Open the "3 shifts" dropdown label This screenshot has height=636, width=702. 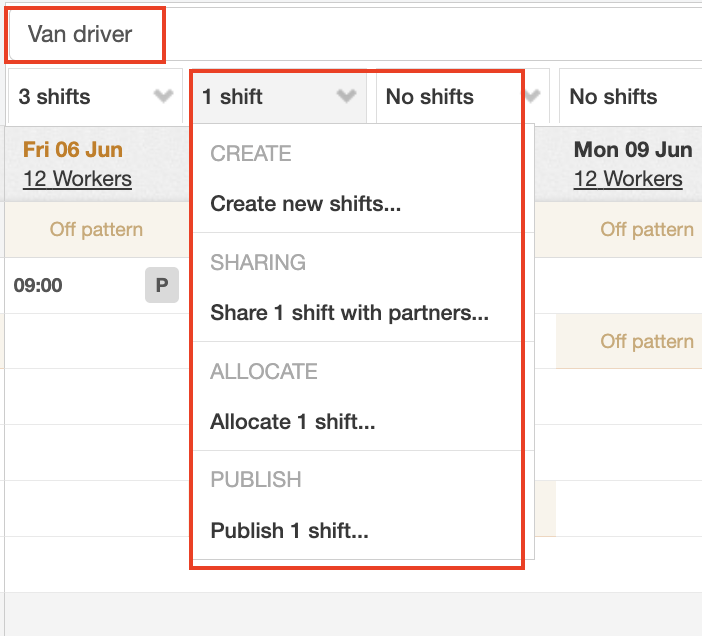click(x=55, y=97)
